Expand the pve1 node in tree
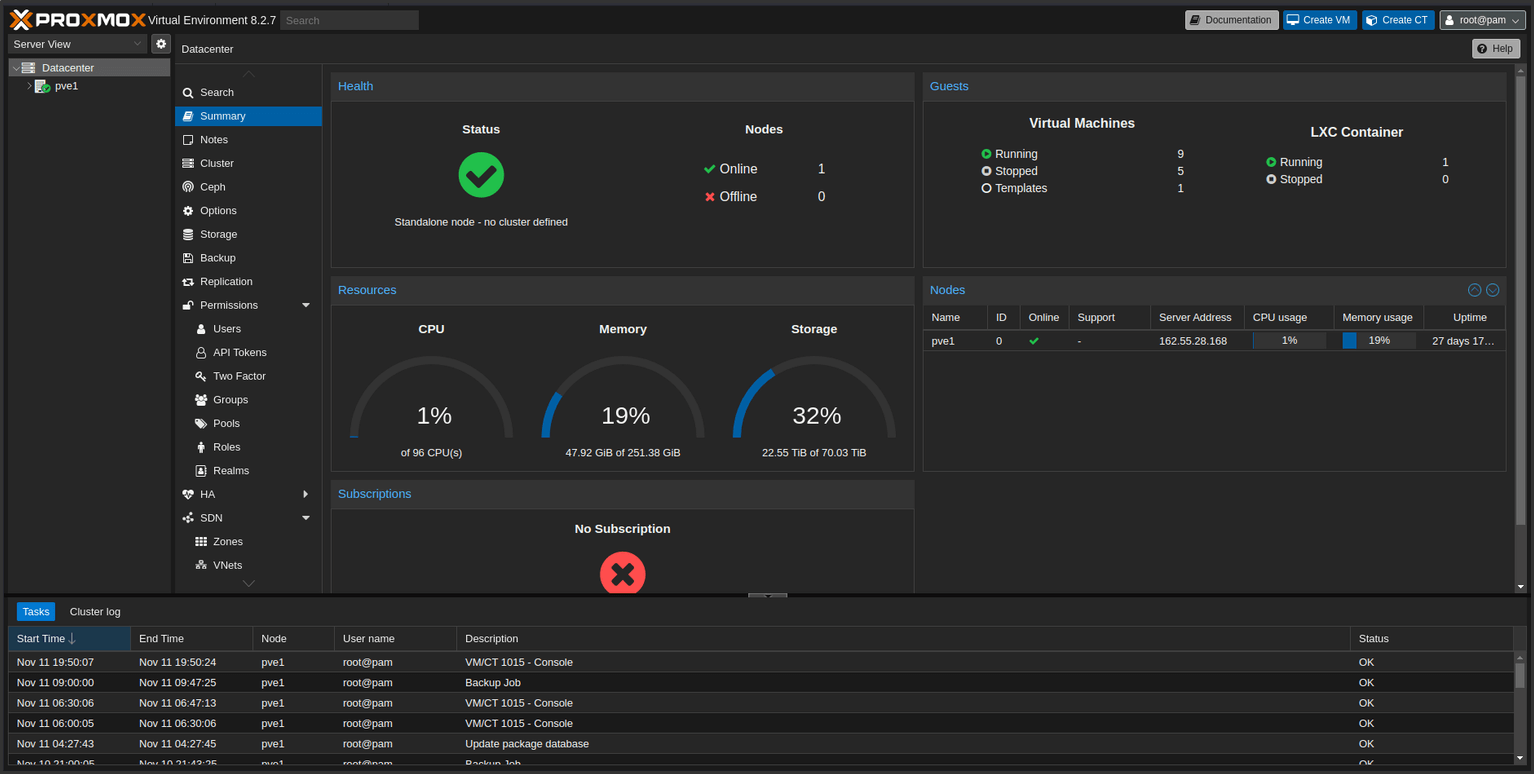1534x774 pixels. point(29,86)
